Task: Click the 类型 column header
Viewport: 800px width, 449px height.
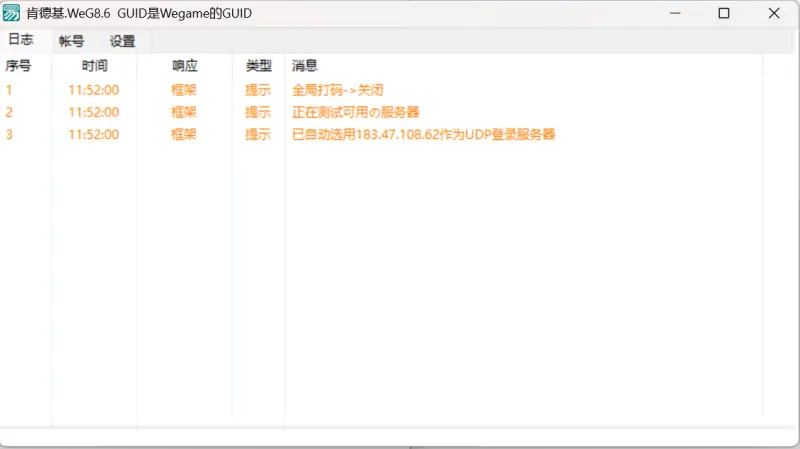Action: [258, 66]
